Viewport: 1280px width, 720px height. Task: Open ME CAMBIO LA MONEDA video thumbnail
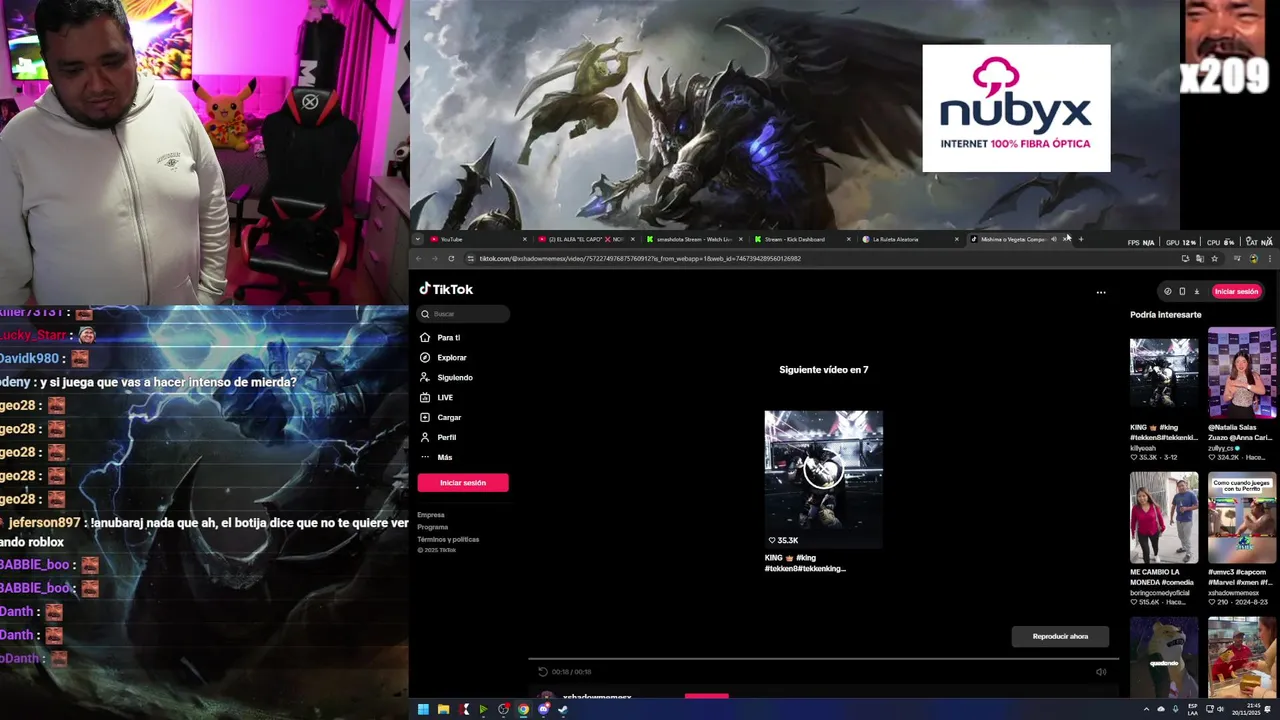(x=1164, y=518)
